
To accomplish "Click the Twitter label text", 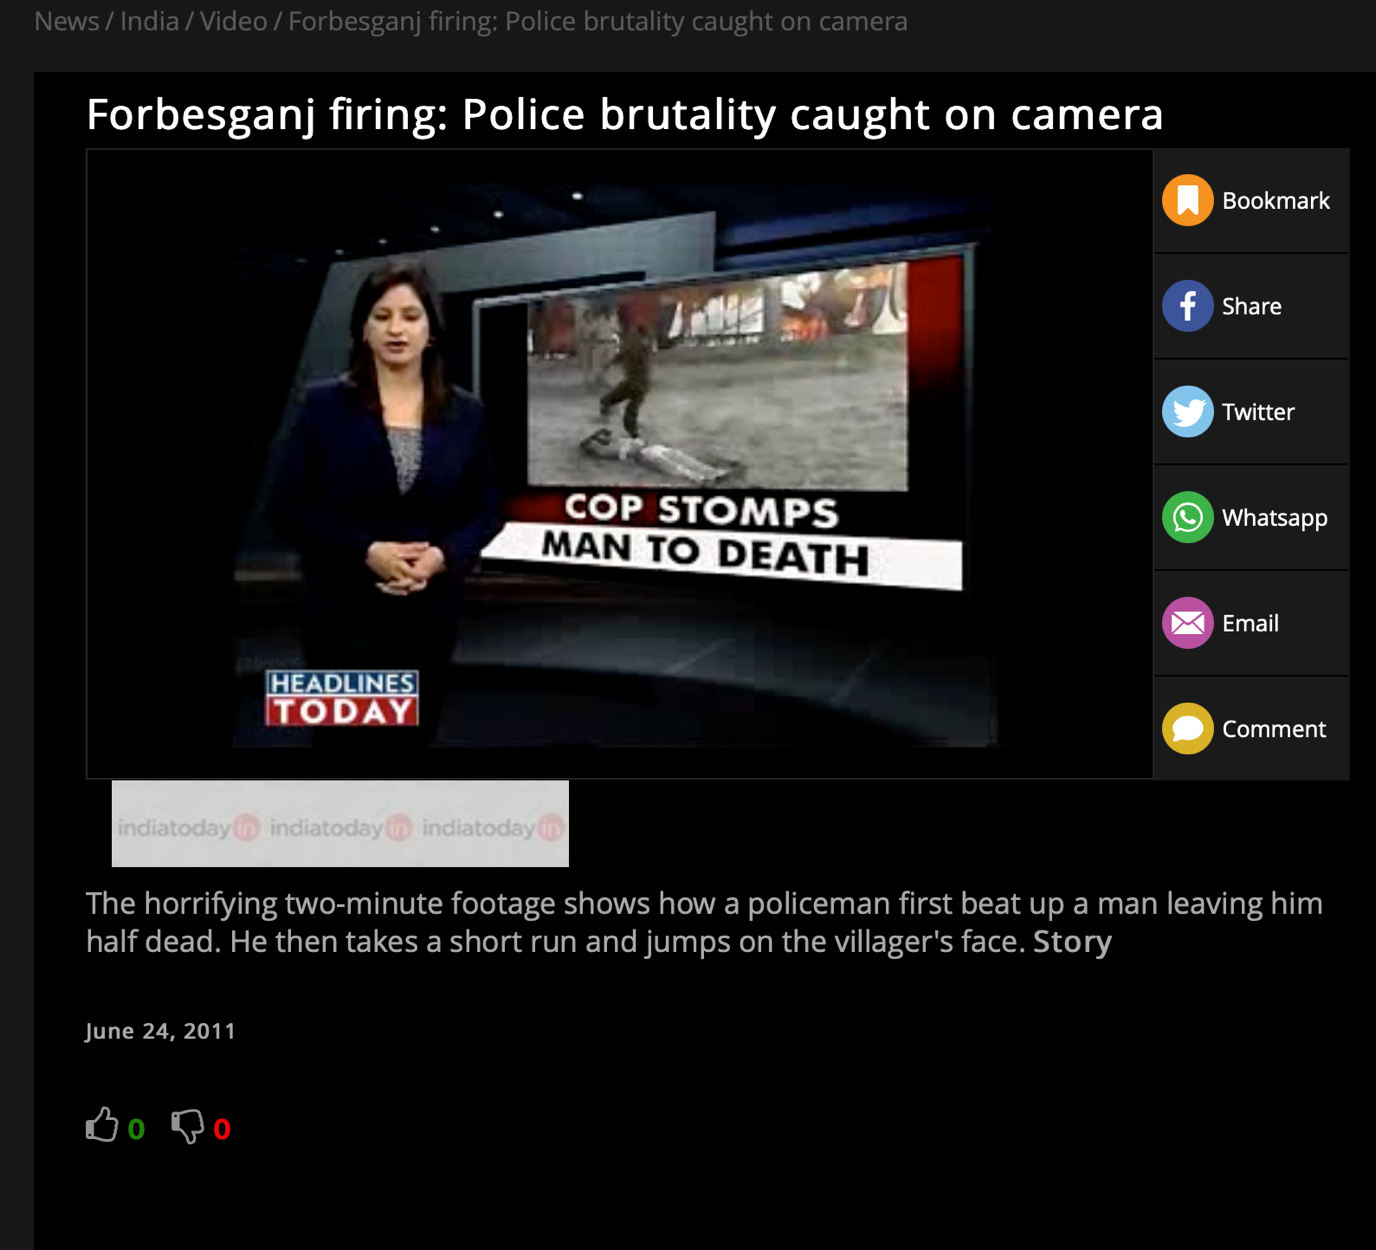I will (x=1258, y=412).
